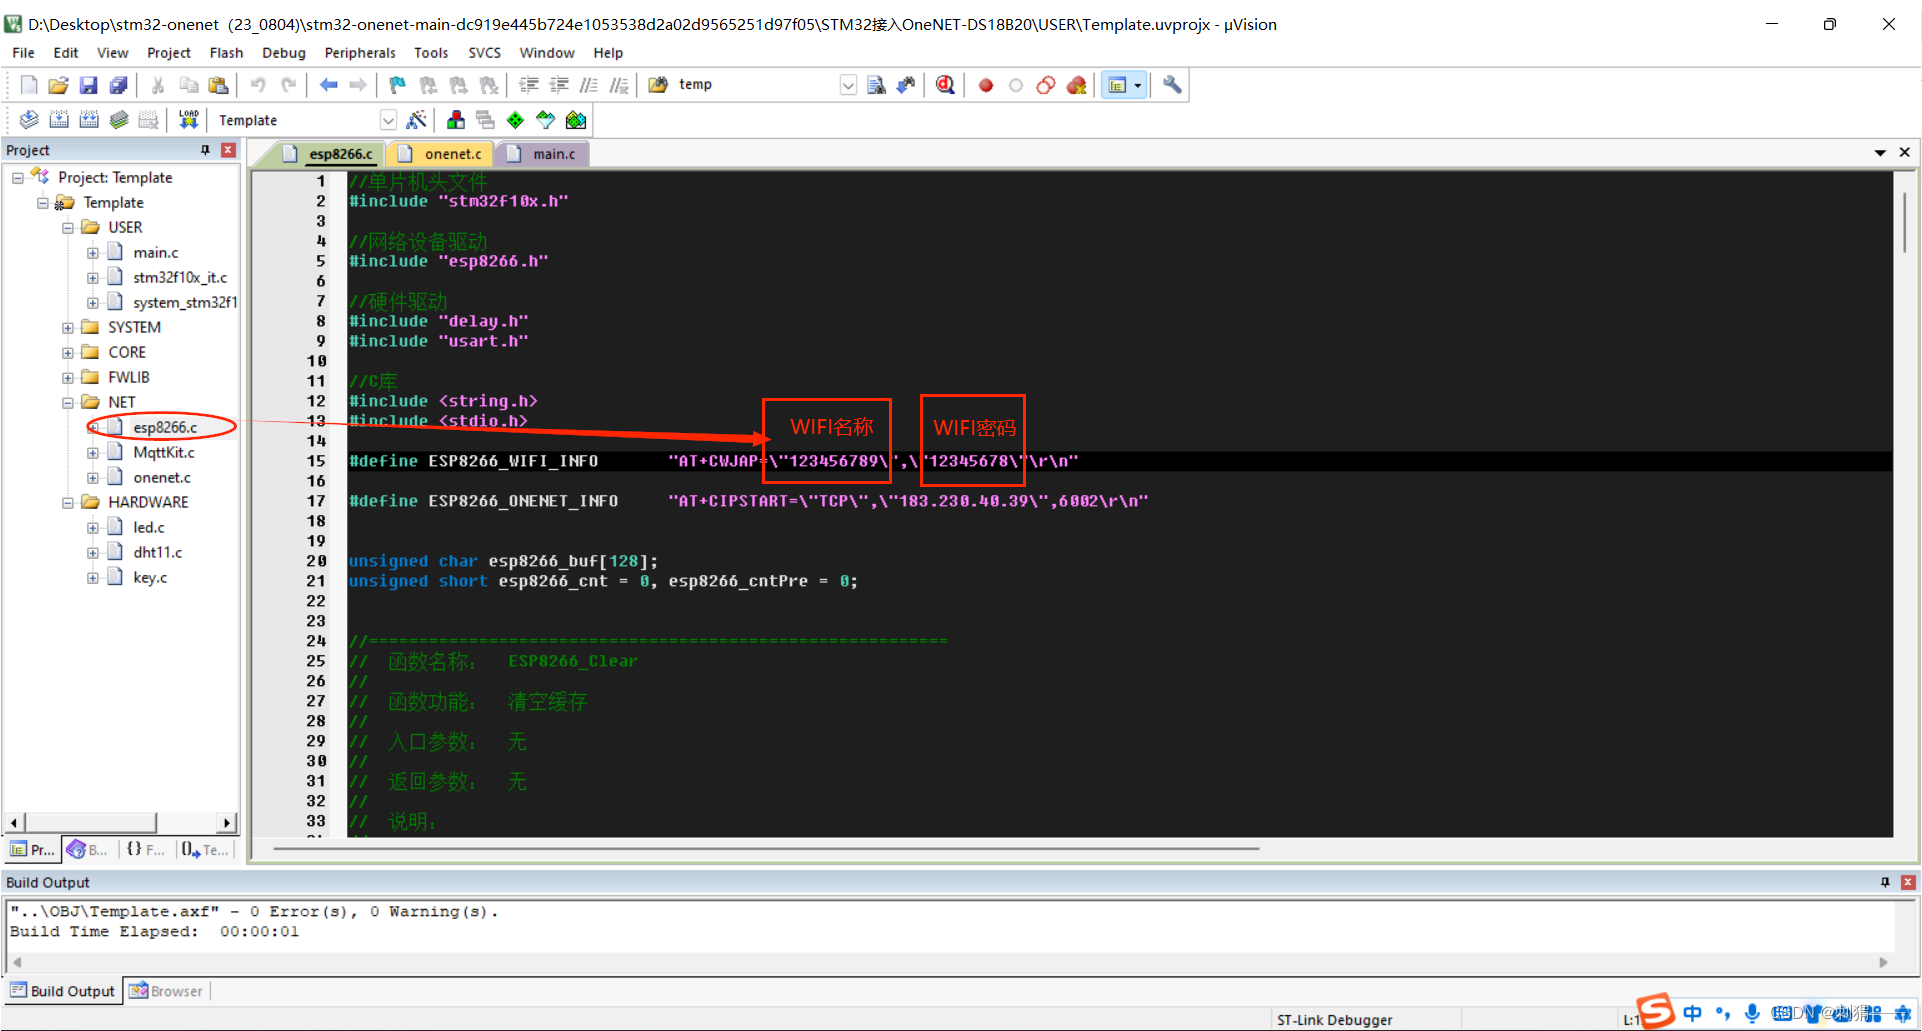The width and height of the screenshot is (1922, 1031).
Task: Download to flash with the LOAD icon
Action: [188, 120]
